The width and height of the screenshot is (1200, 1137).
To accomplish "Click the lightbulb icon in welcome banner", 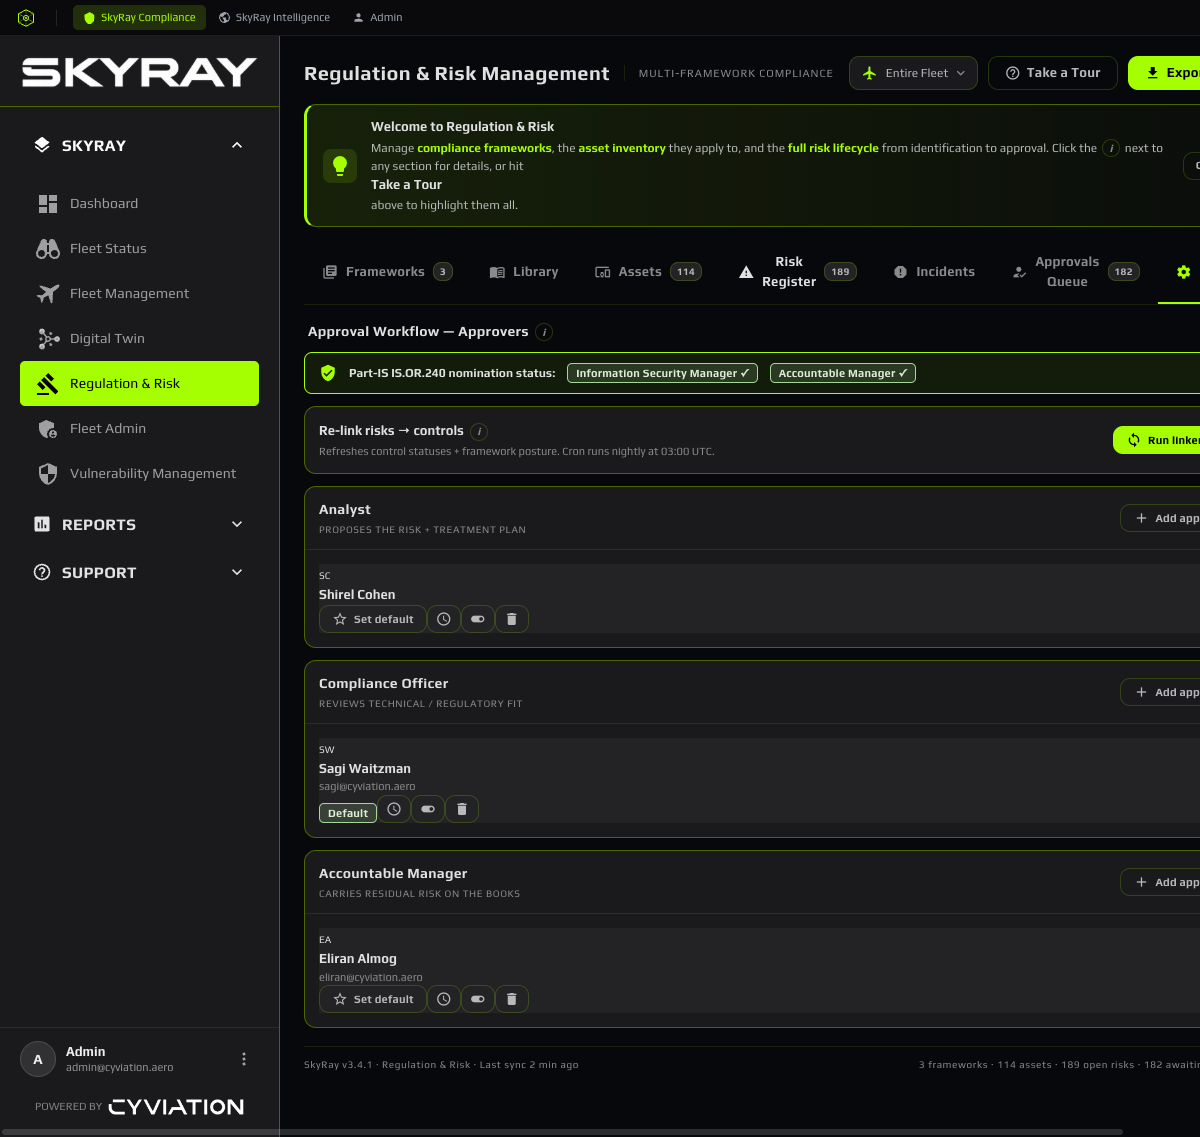I will [340, 165].
